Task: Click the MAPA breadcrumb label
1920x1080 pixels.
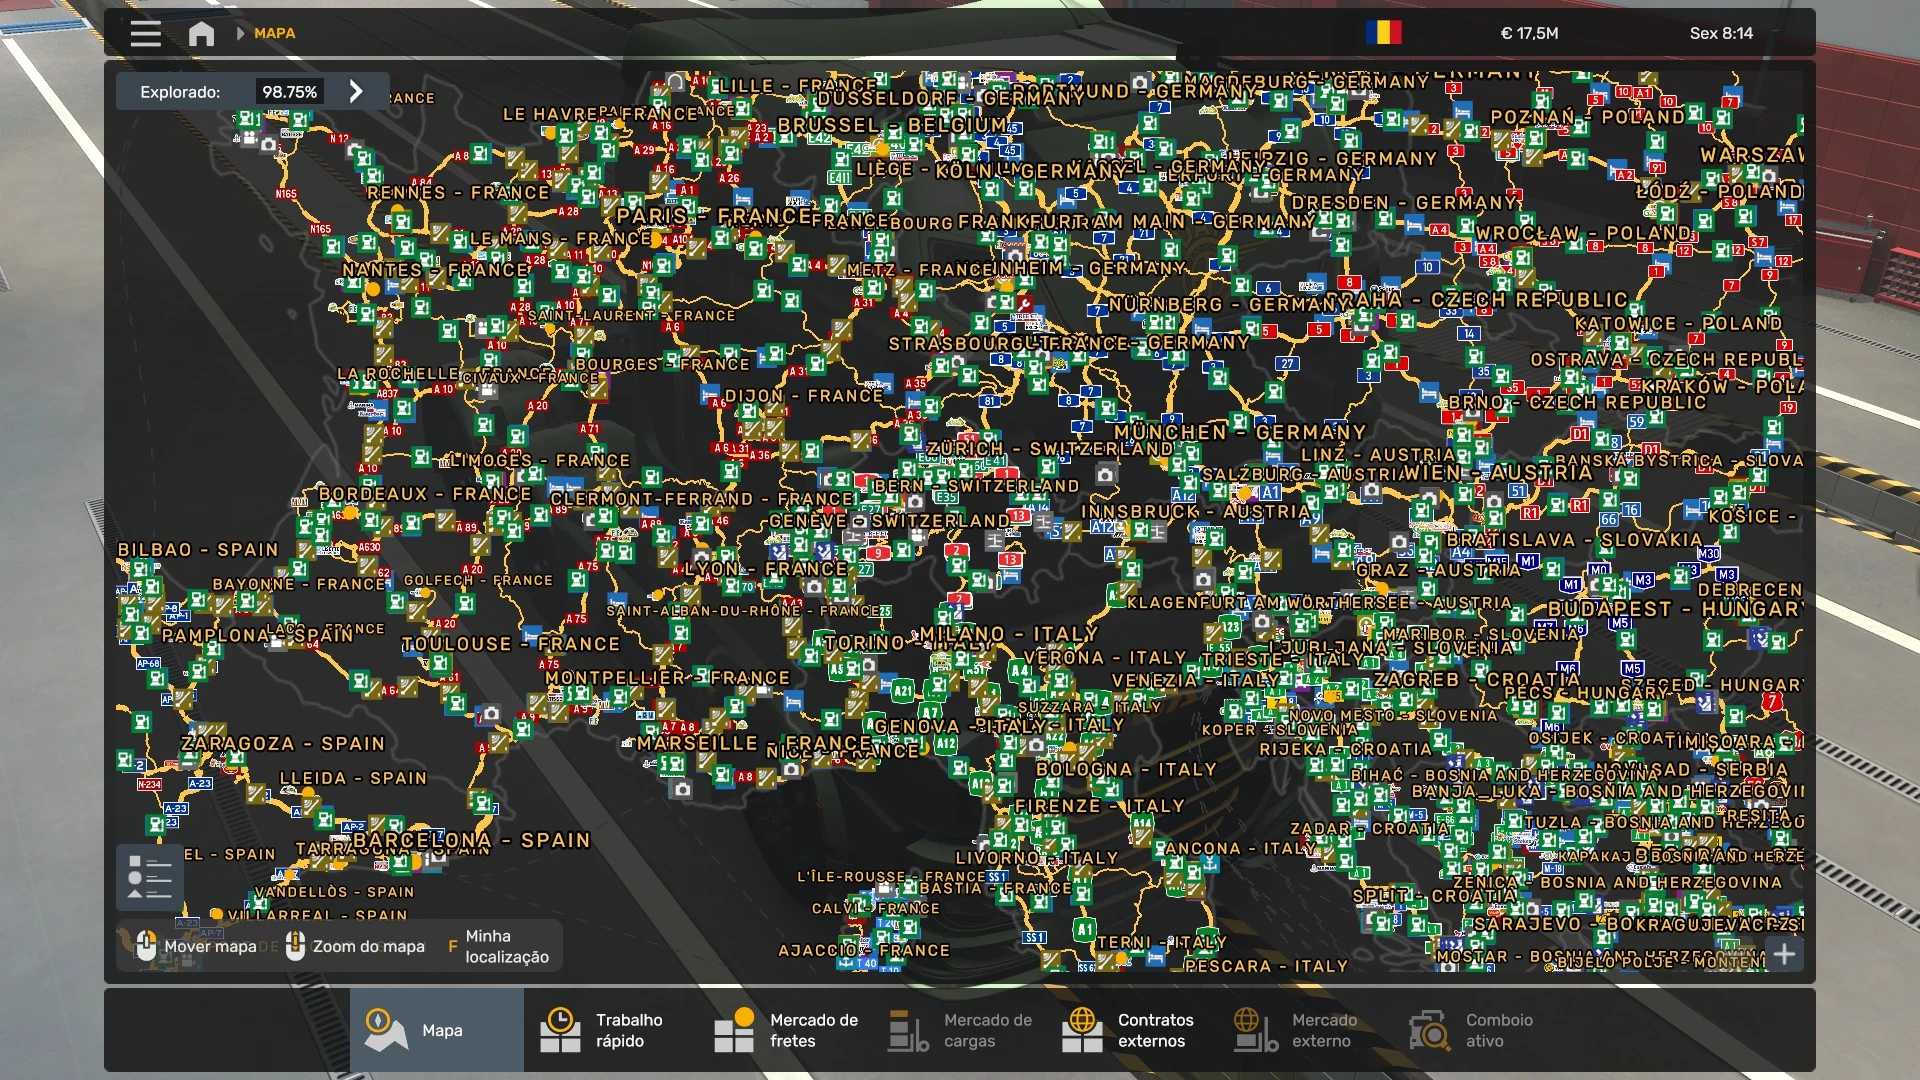Action: (x=274, y=33)
